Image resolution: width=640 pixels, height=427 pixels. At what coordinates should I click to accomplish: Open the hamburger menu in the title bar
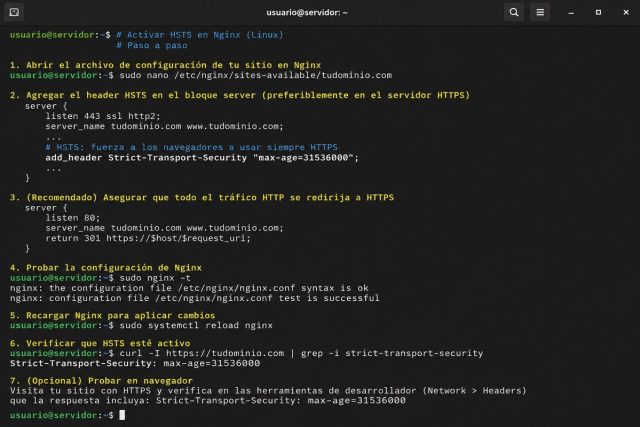coord(540,12)
